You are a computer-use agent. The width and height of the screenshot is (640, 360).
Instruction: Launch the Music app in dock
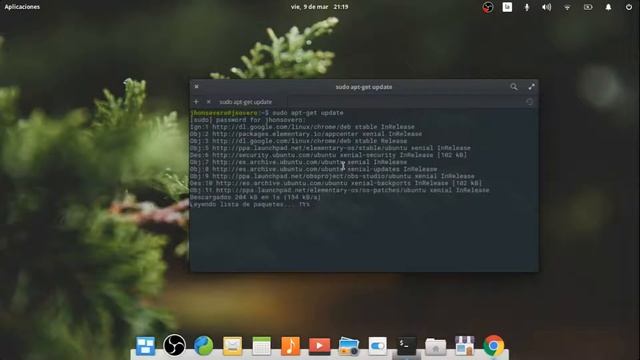point(290,346)
